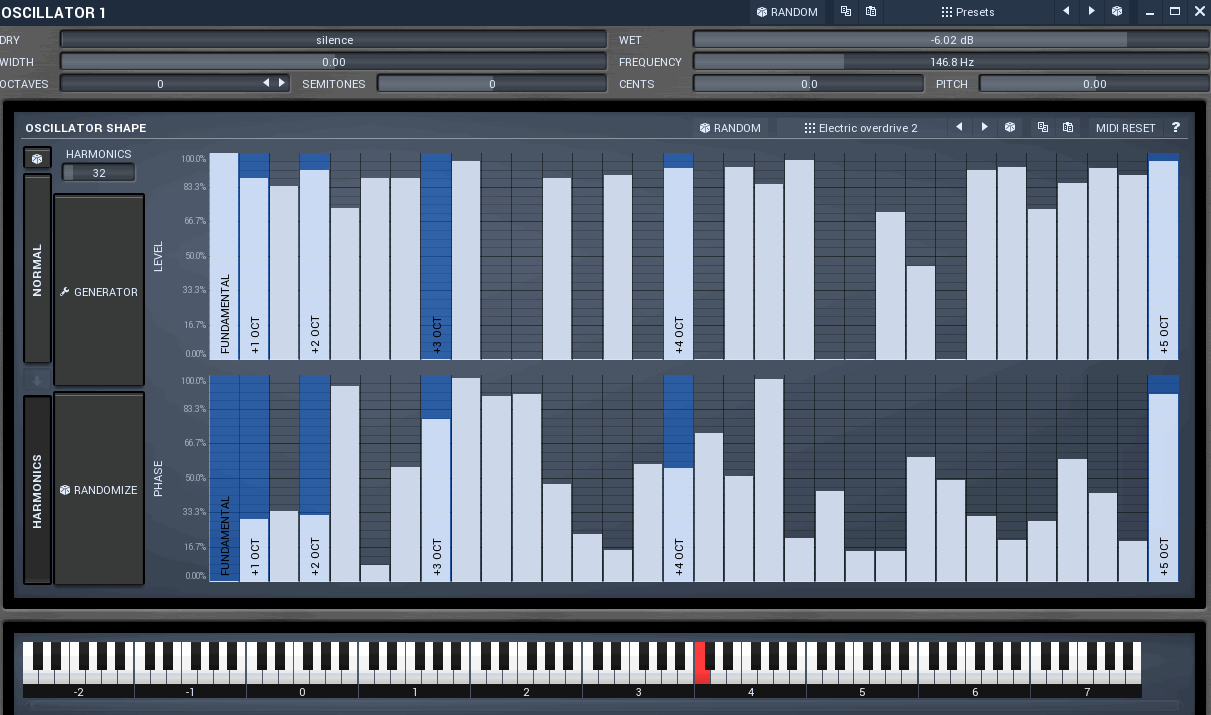The height and width of the screenshot is (715, 1211).
Task: Click the red highlighted piano key
Action: click(x=700, y=665)
